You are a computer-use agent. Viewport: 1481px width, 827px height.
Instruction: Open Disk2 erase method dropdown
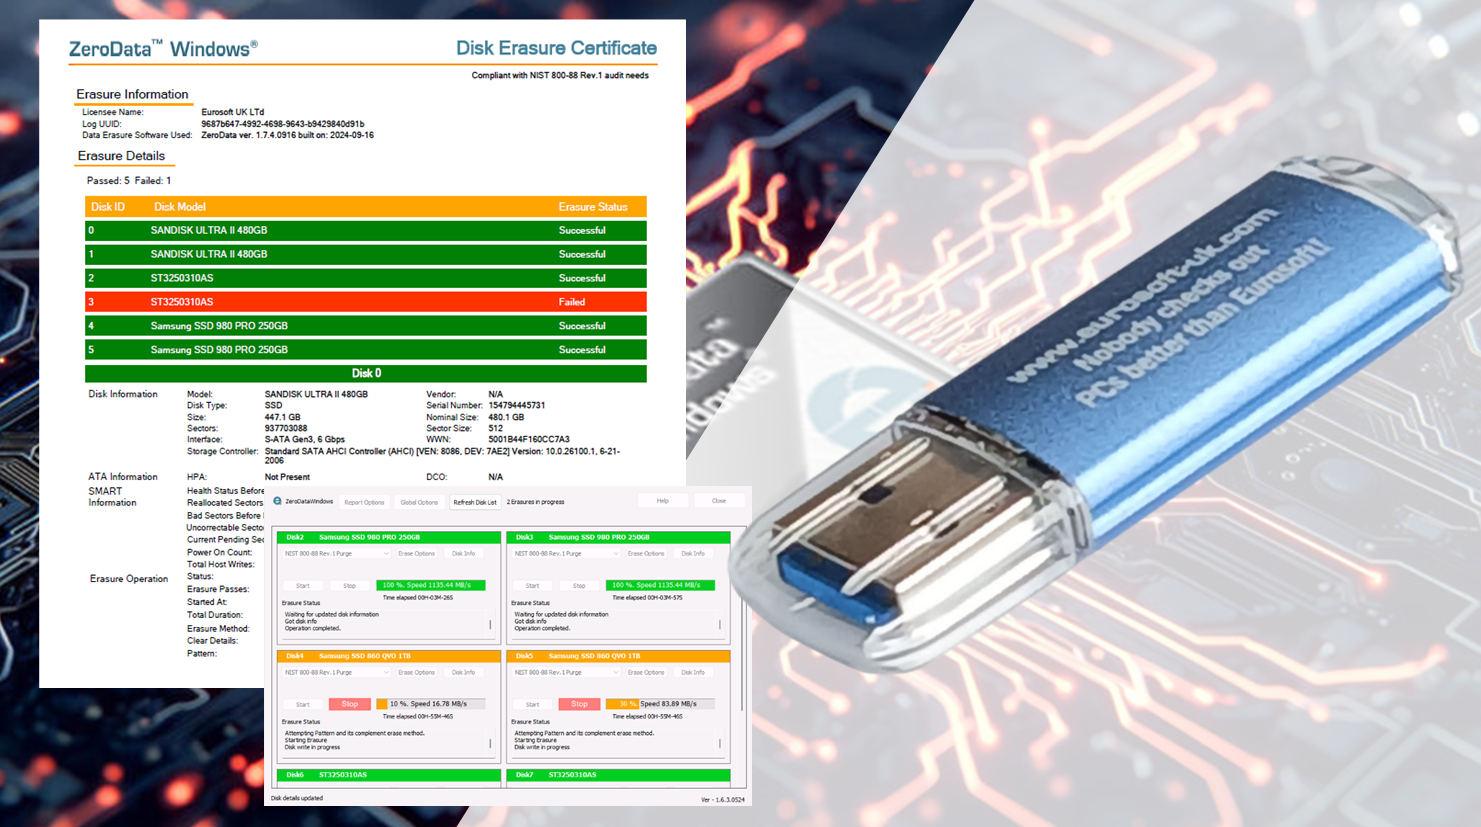tap(336, 553)
